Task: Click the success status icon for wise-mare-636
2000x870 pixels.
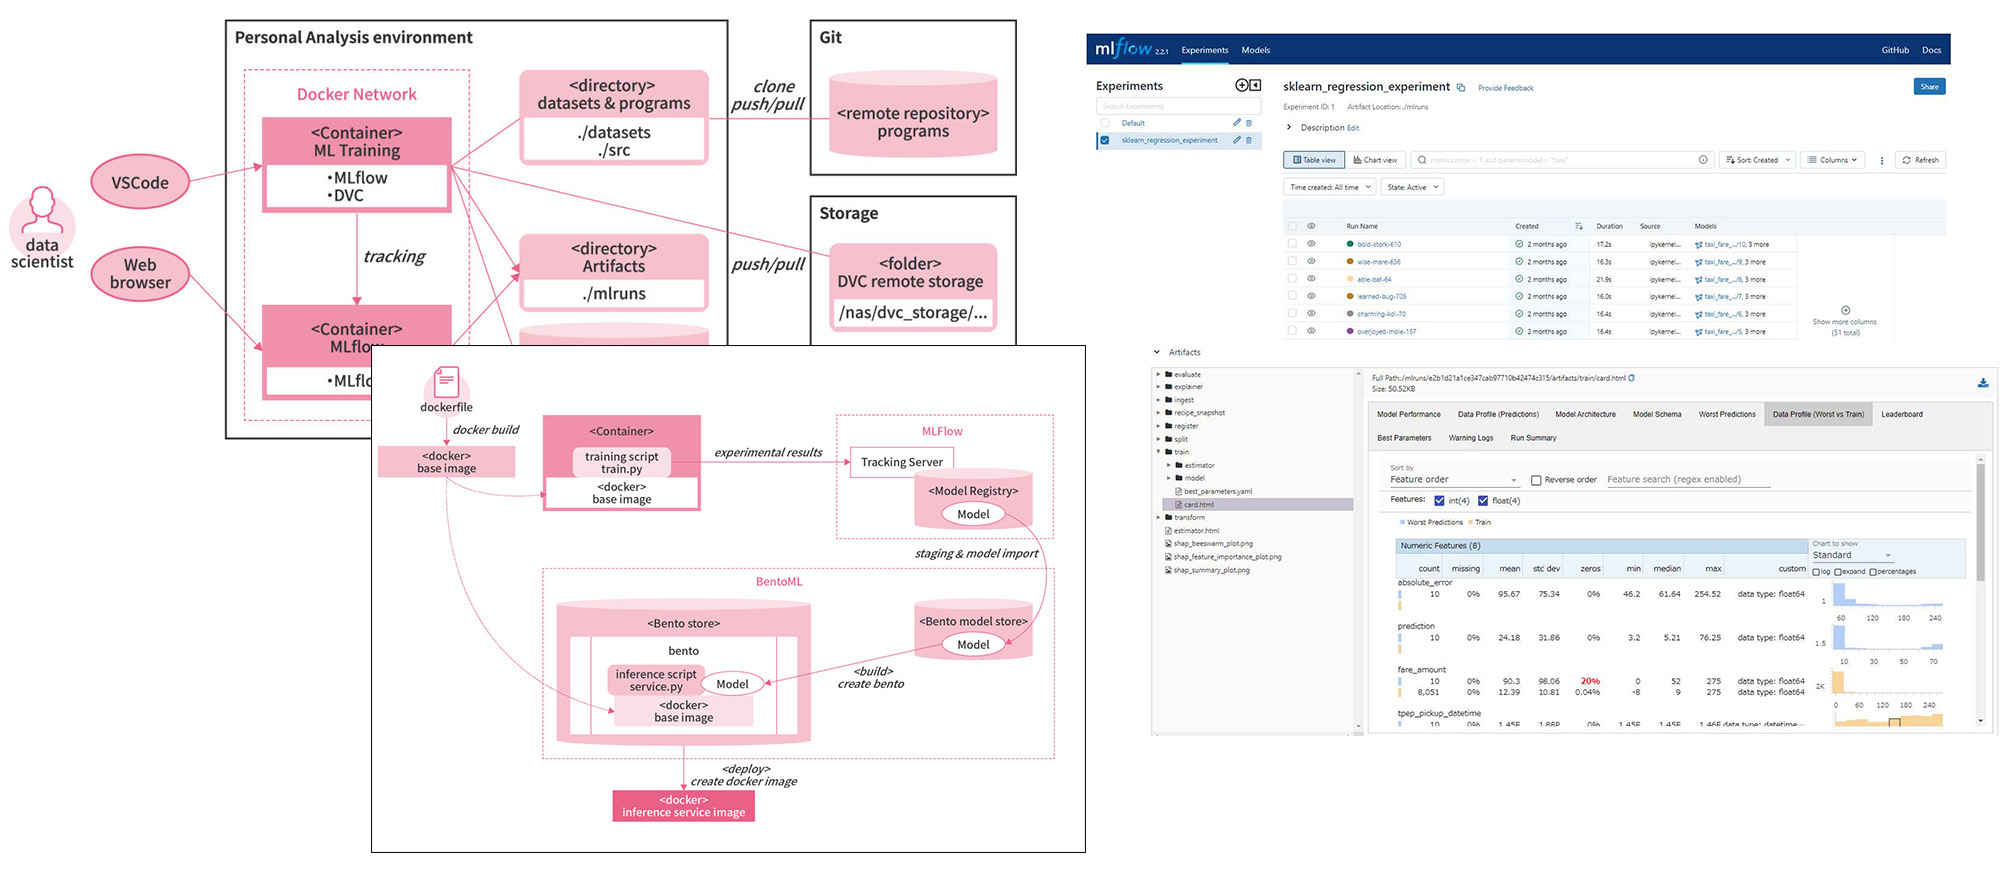Action: pos(1519,262)
